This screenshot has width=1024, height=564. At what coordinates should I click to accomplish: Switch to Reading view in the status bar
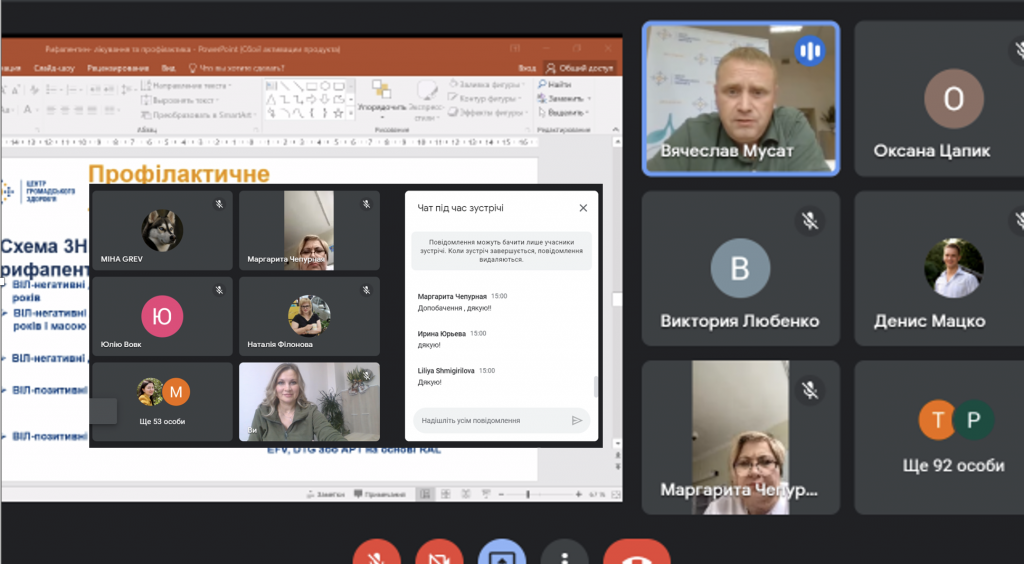[x=466, y=495]
